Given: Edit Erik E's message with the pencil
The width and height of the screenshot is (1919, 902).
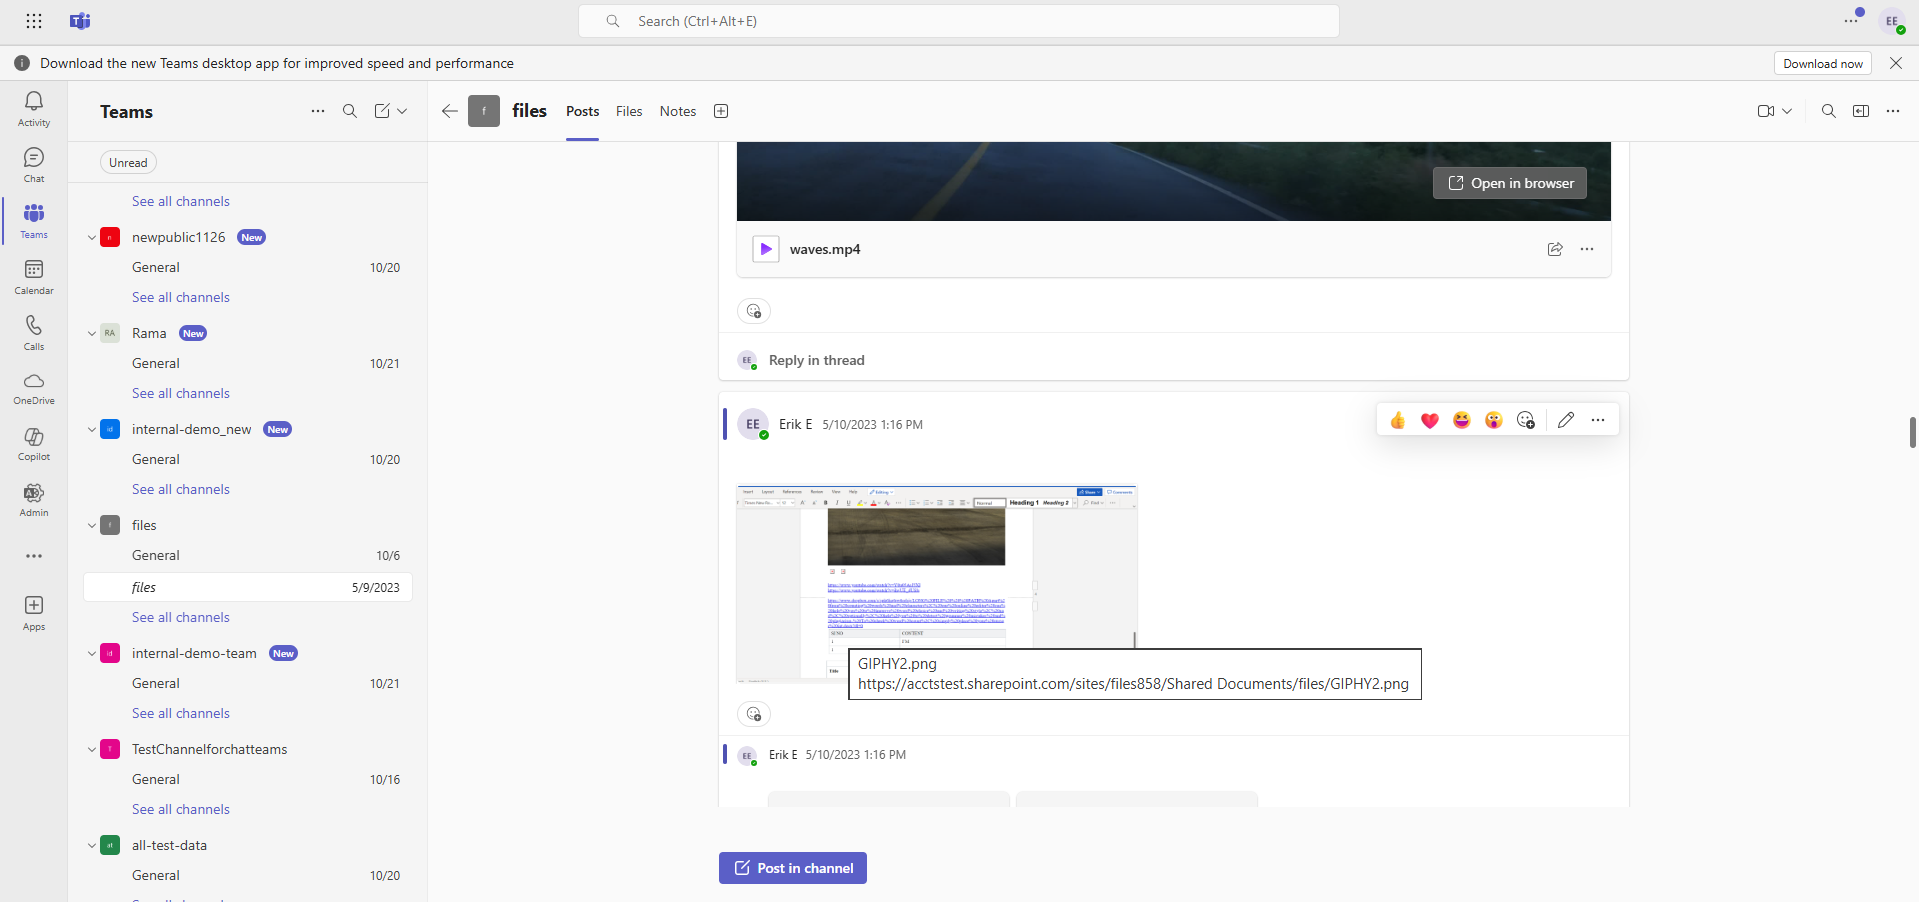Looking at the screenshot, I should [1566, 420].
